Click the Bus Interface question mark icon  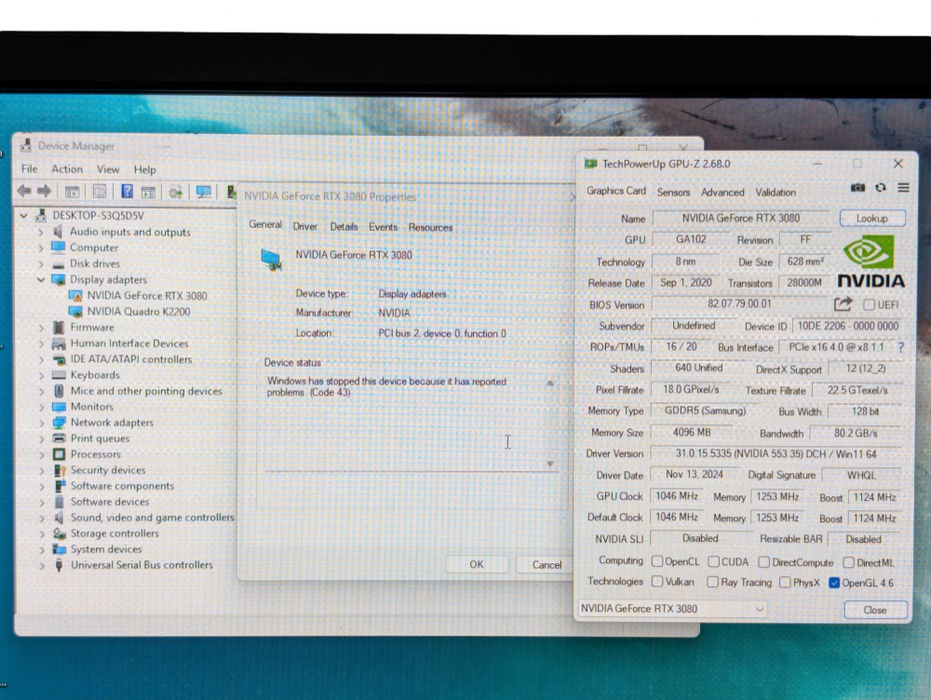[901, 347]
